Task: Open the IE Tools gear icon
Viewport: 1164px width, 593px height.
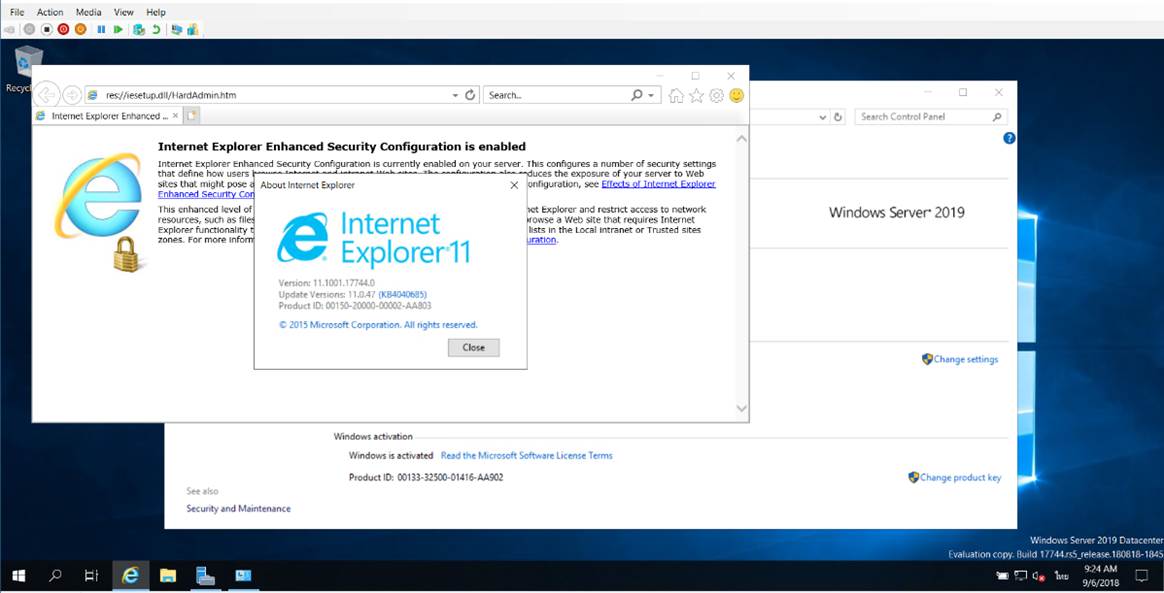Action: click(716, 95)
